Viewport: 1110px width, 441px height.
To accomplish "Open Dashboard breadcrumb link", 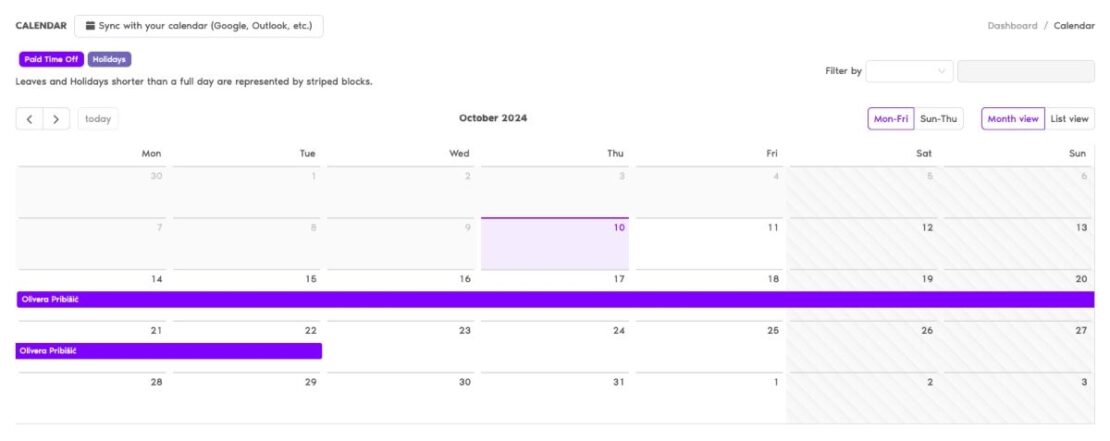I will (1012, 25).
